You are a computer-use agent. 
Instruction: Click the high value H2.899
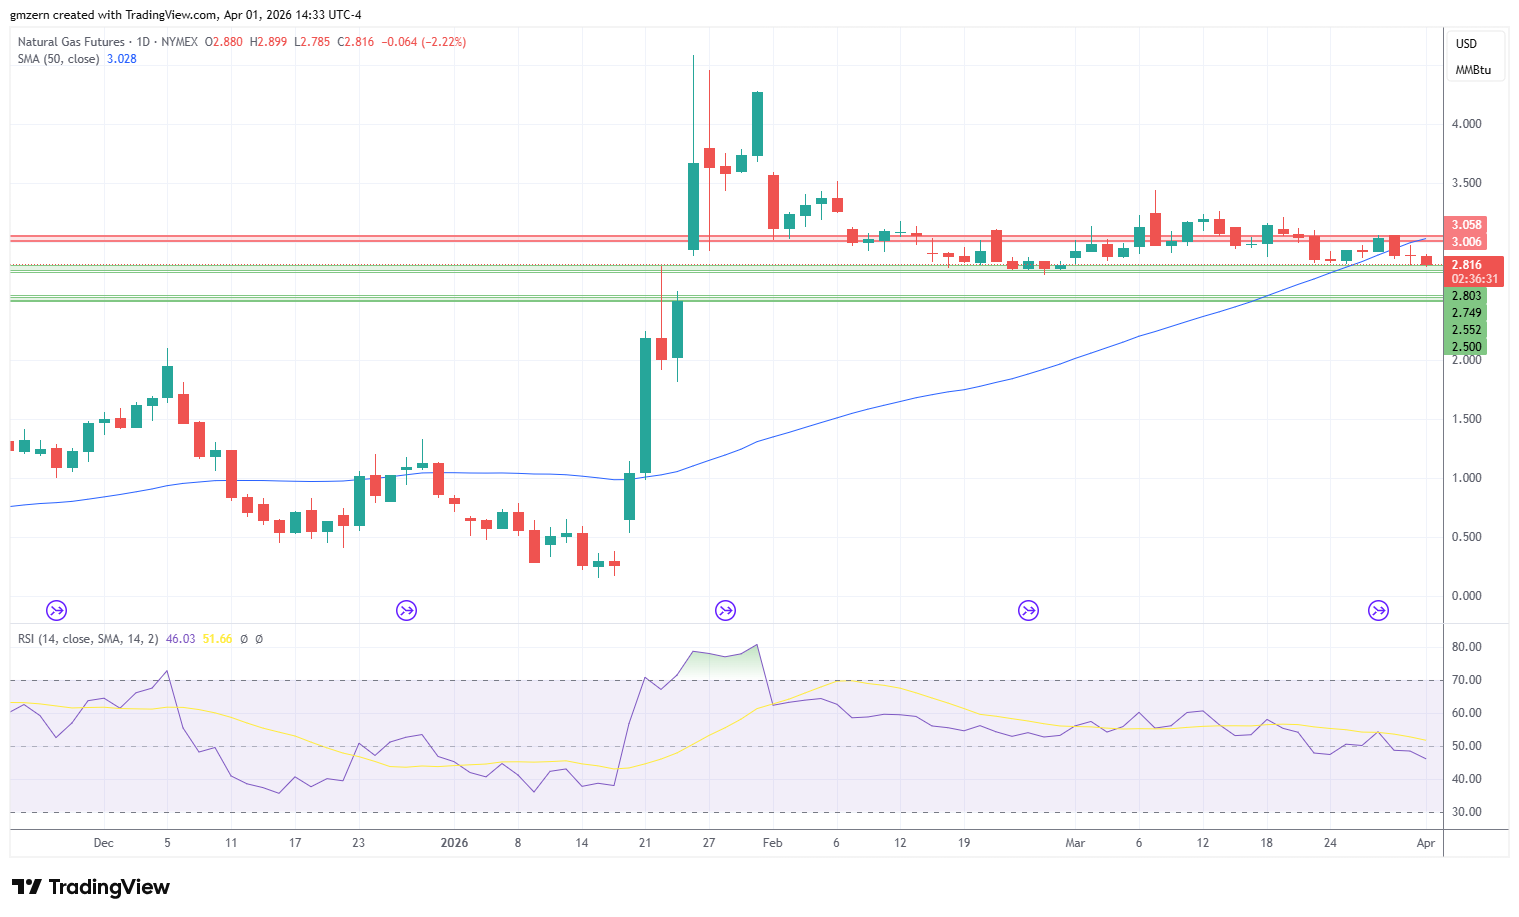268,42
